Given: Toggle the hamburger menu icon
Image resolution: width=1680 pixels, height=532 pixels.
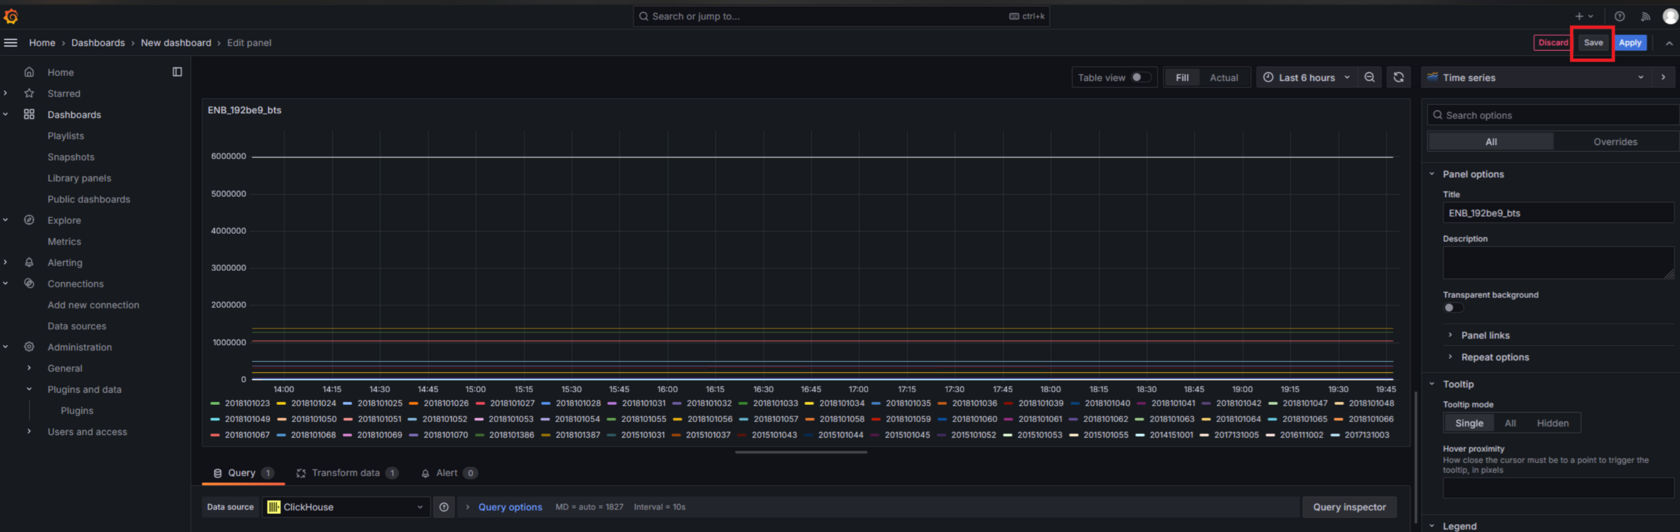Looking at the screenshot, I should coord(11,43).
